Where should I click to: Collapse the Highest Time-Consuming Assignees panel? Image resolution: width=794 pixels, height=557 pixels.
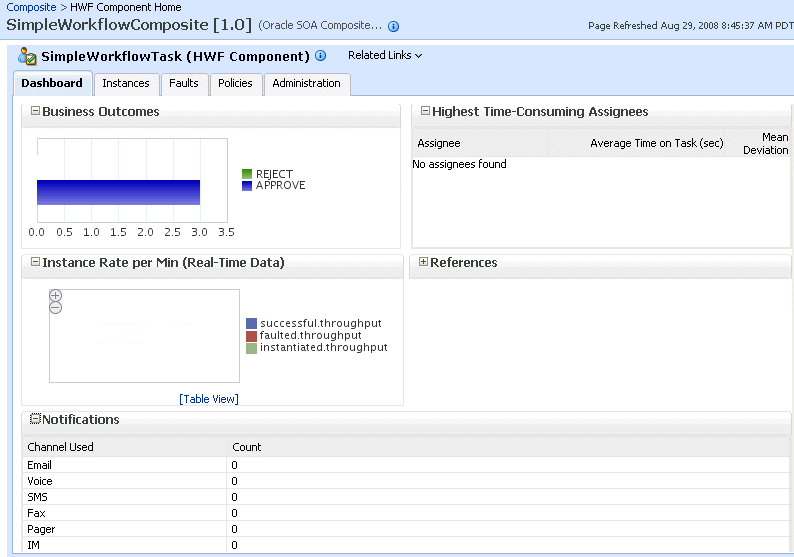pos(424,112)
